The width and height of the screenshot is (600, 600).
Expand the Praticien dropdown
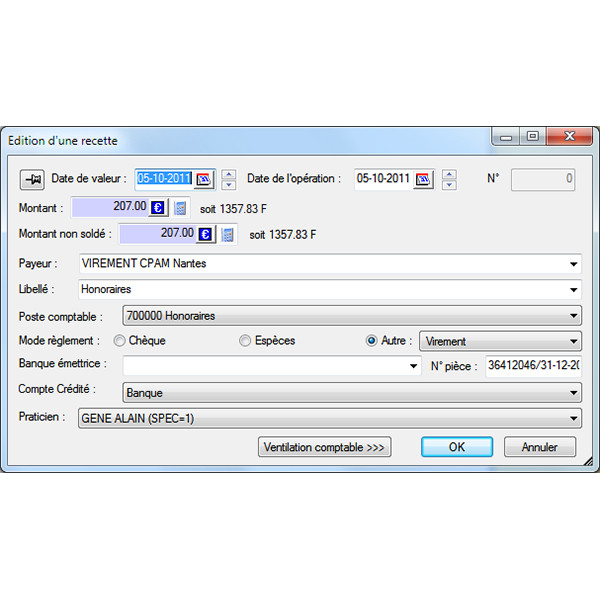click(x=573, y=420)
